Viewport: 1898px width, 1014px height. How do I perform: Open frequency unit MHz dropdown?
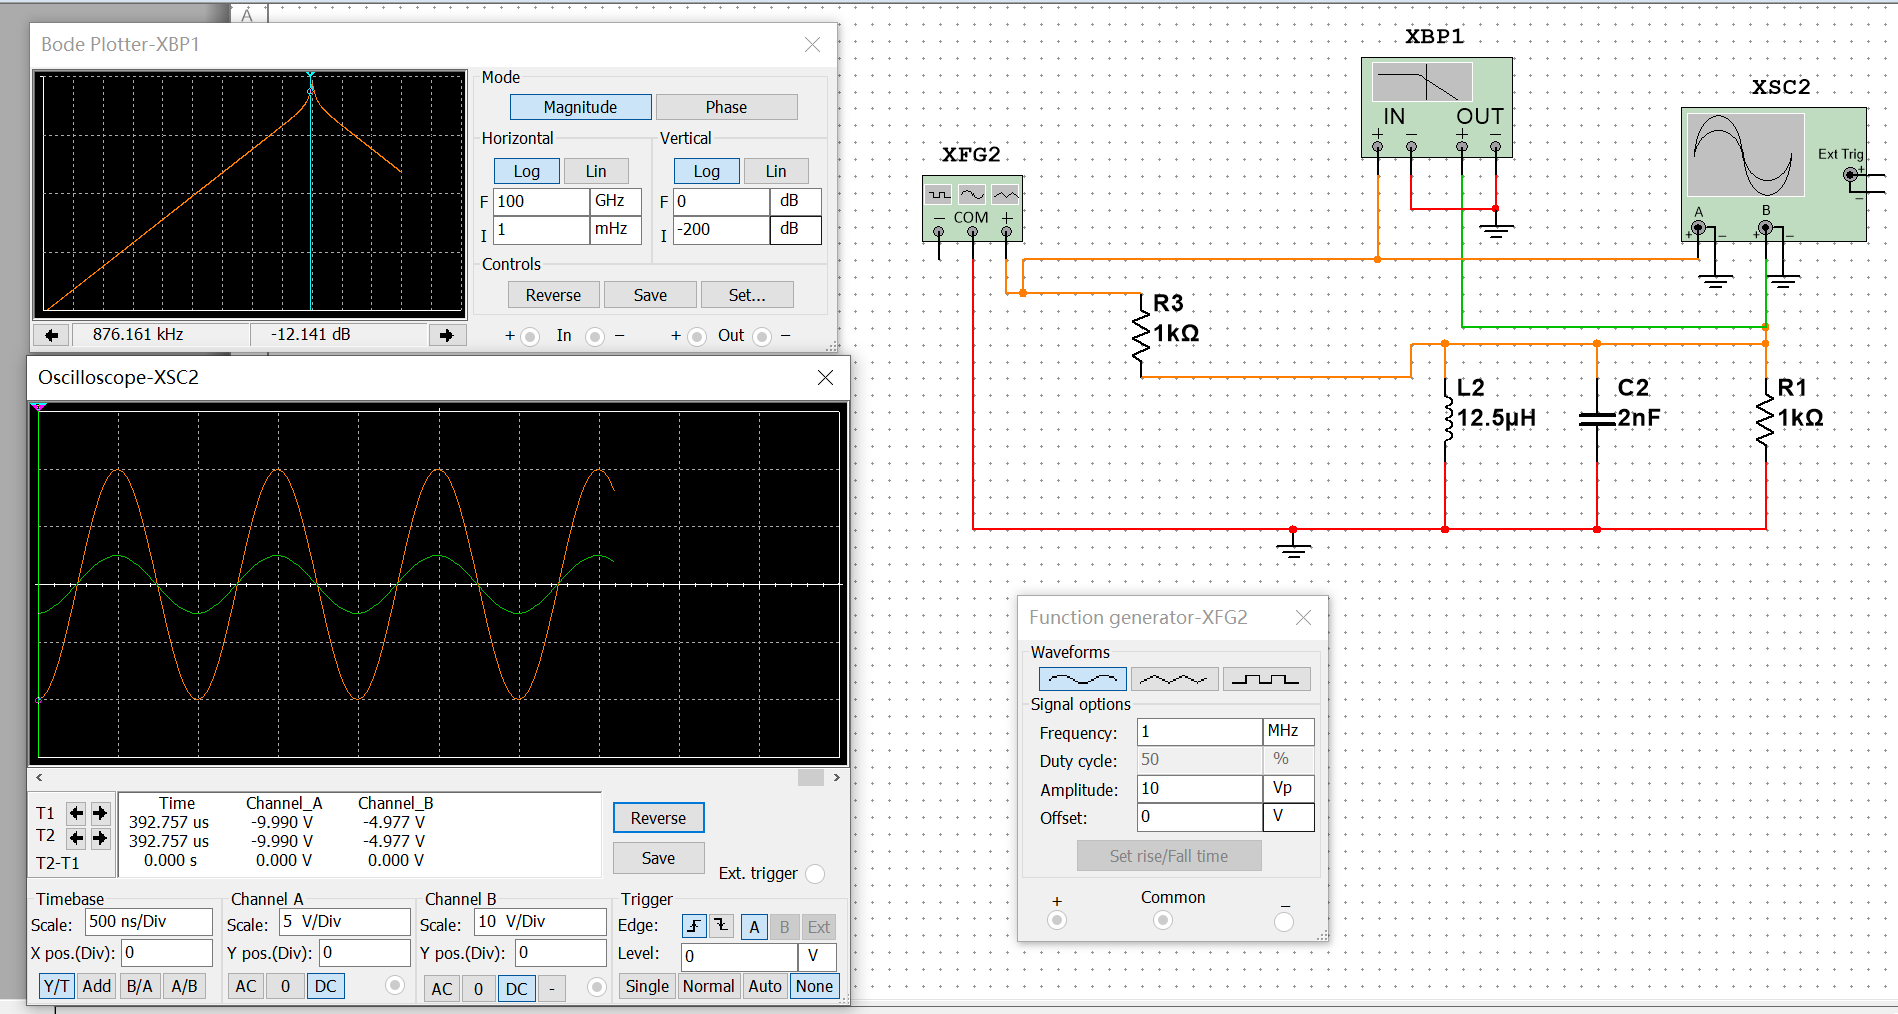click(1288, 731)
